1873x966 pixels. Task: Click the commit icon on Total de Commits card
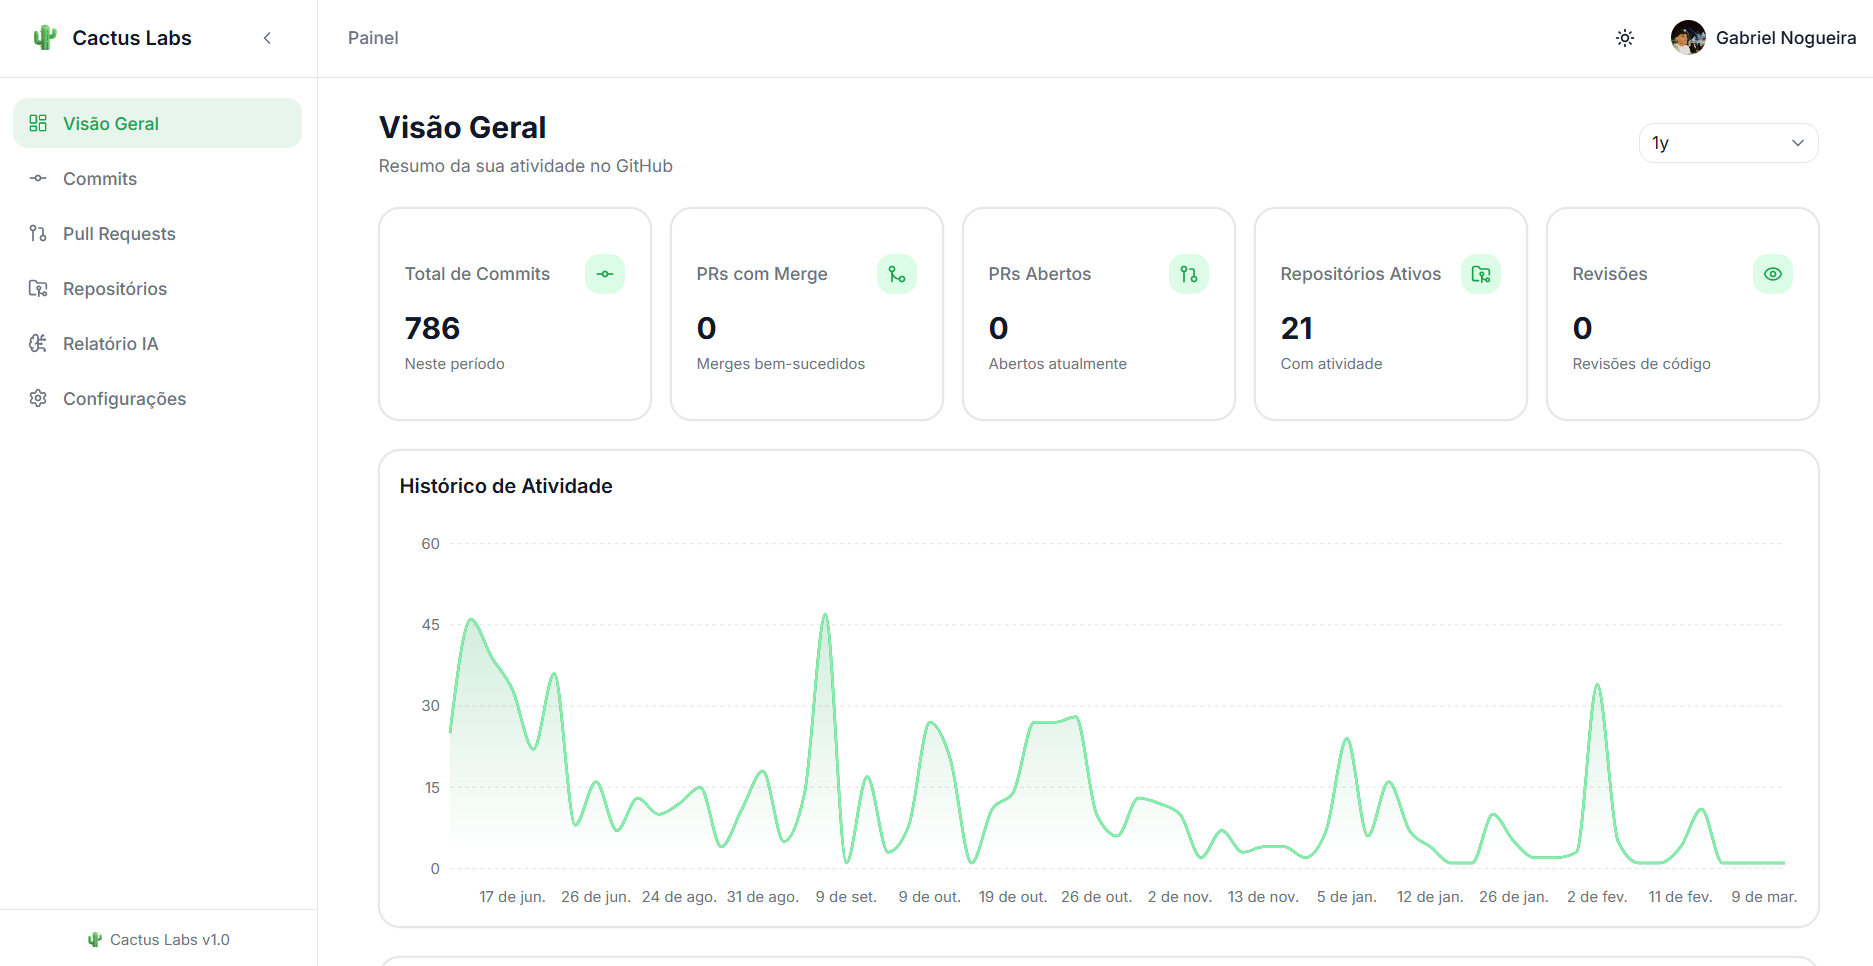pos(605,273)
